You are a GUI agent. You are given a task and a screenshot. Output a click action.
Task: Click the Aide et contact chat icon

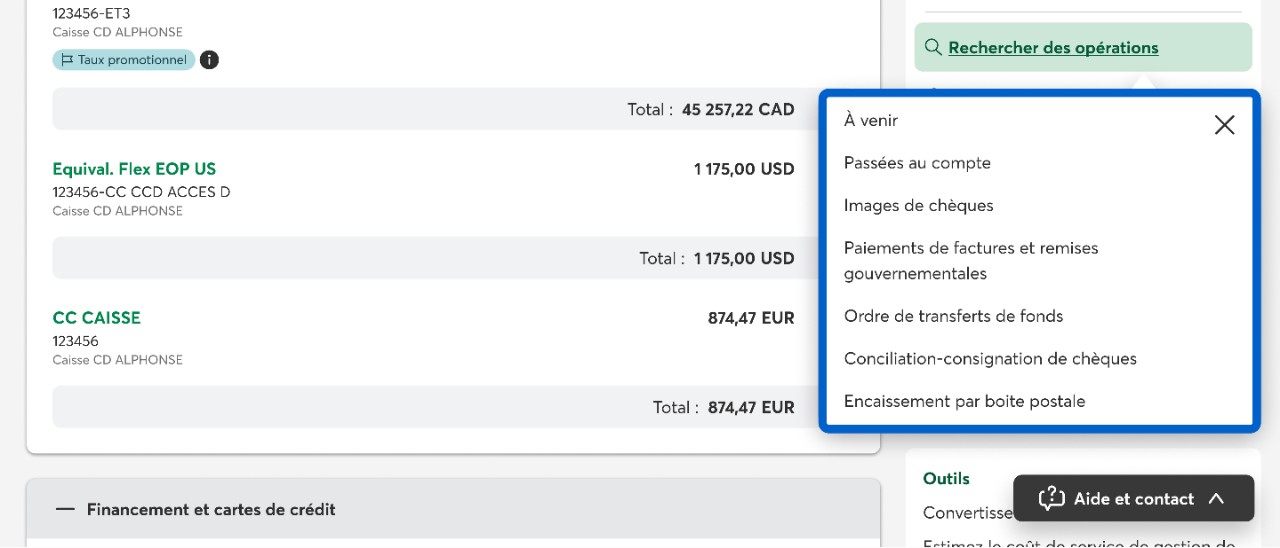click(1051, 498)
